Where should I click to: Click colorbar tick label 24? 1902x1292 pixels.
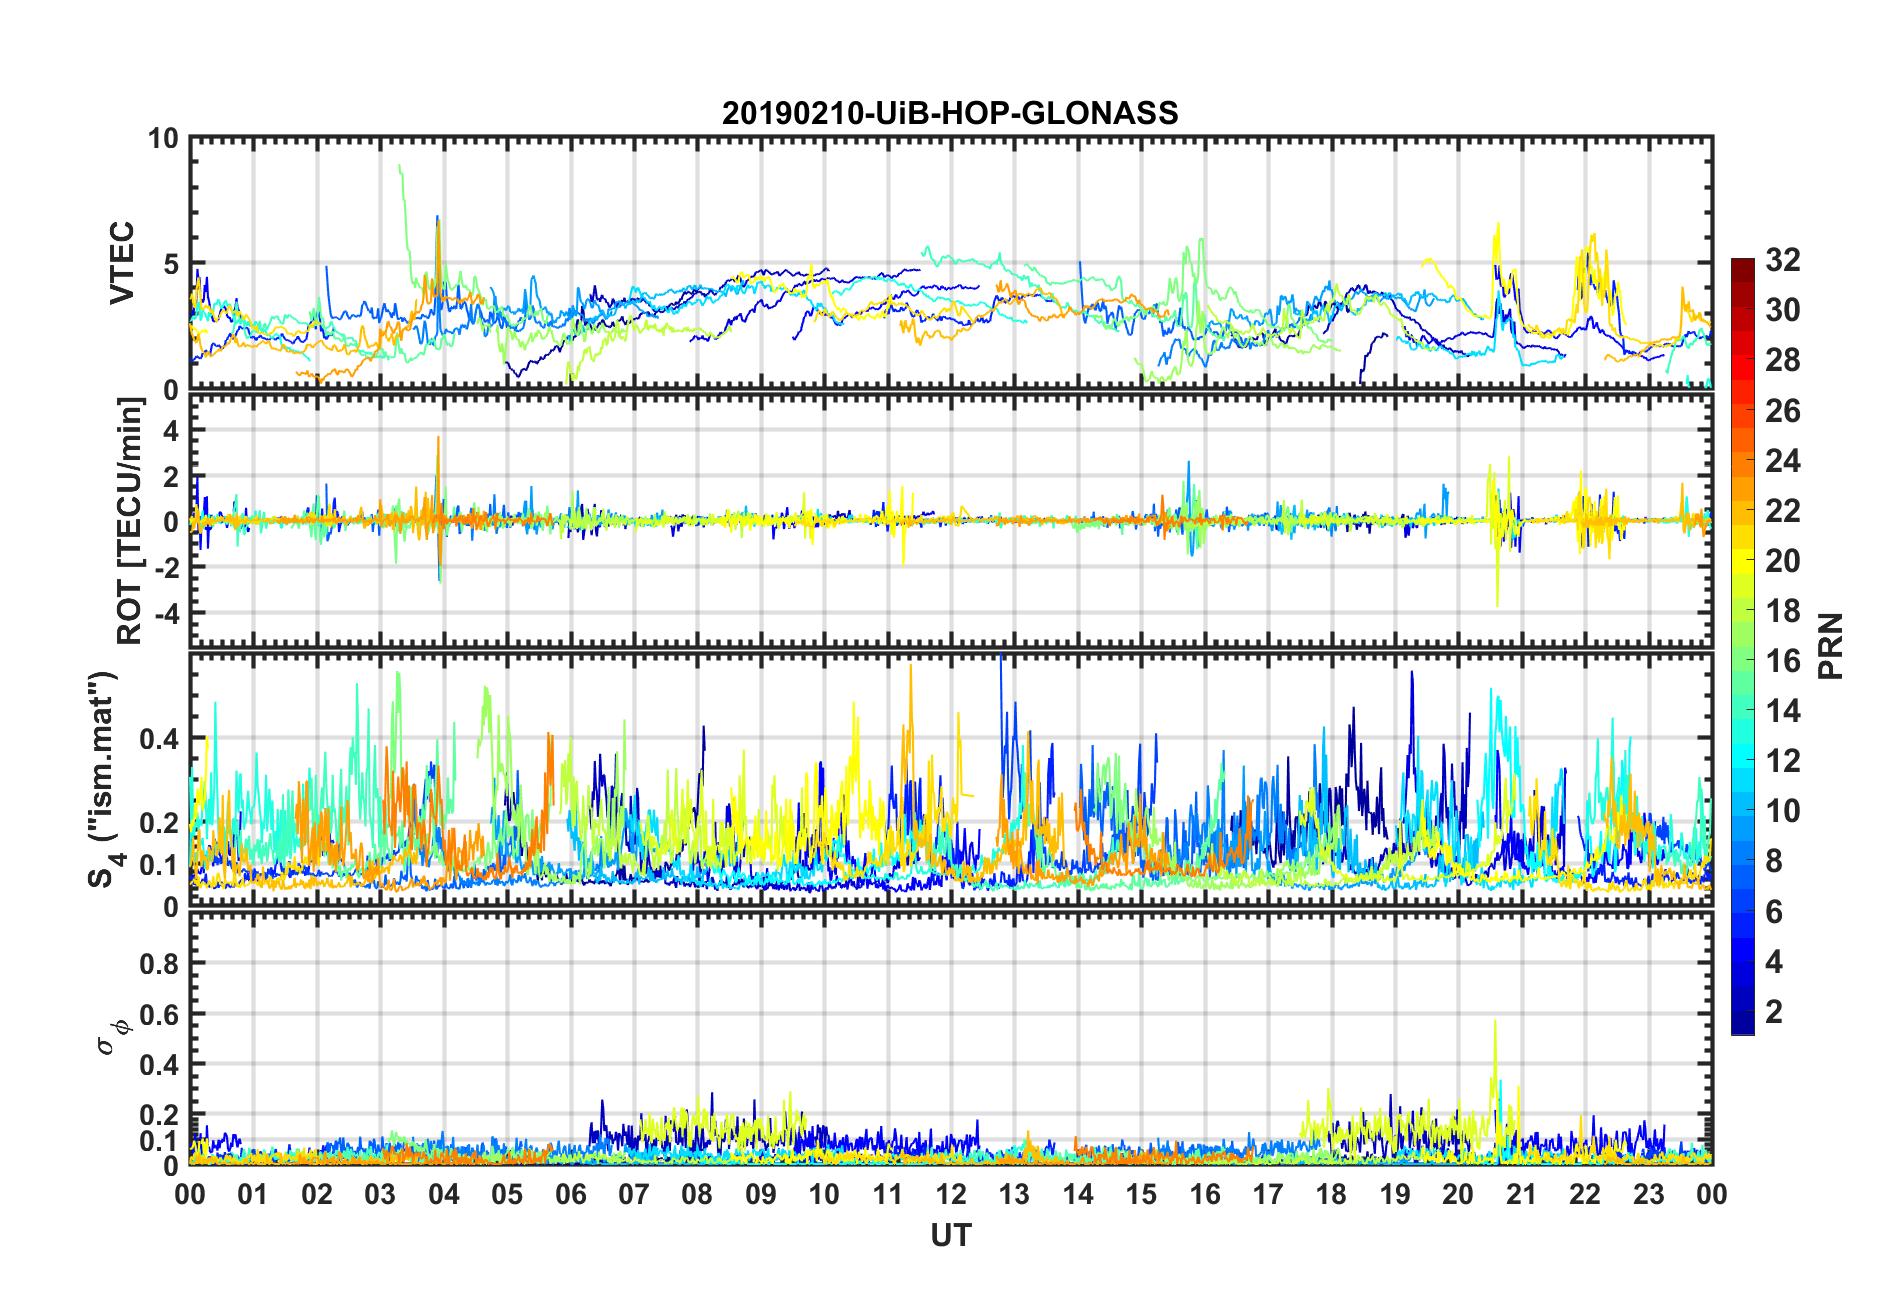[x=1783, y=460]
